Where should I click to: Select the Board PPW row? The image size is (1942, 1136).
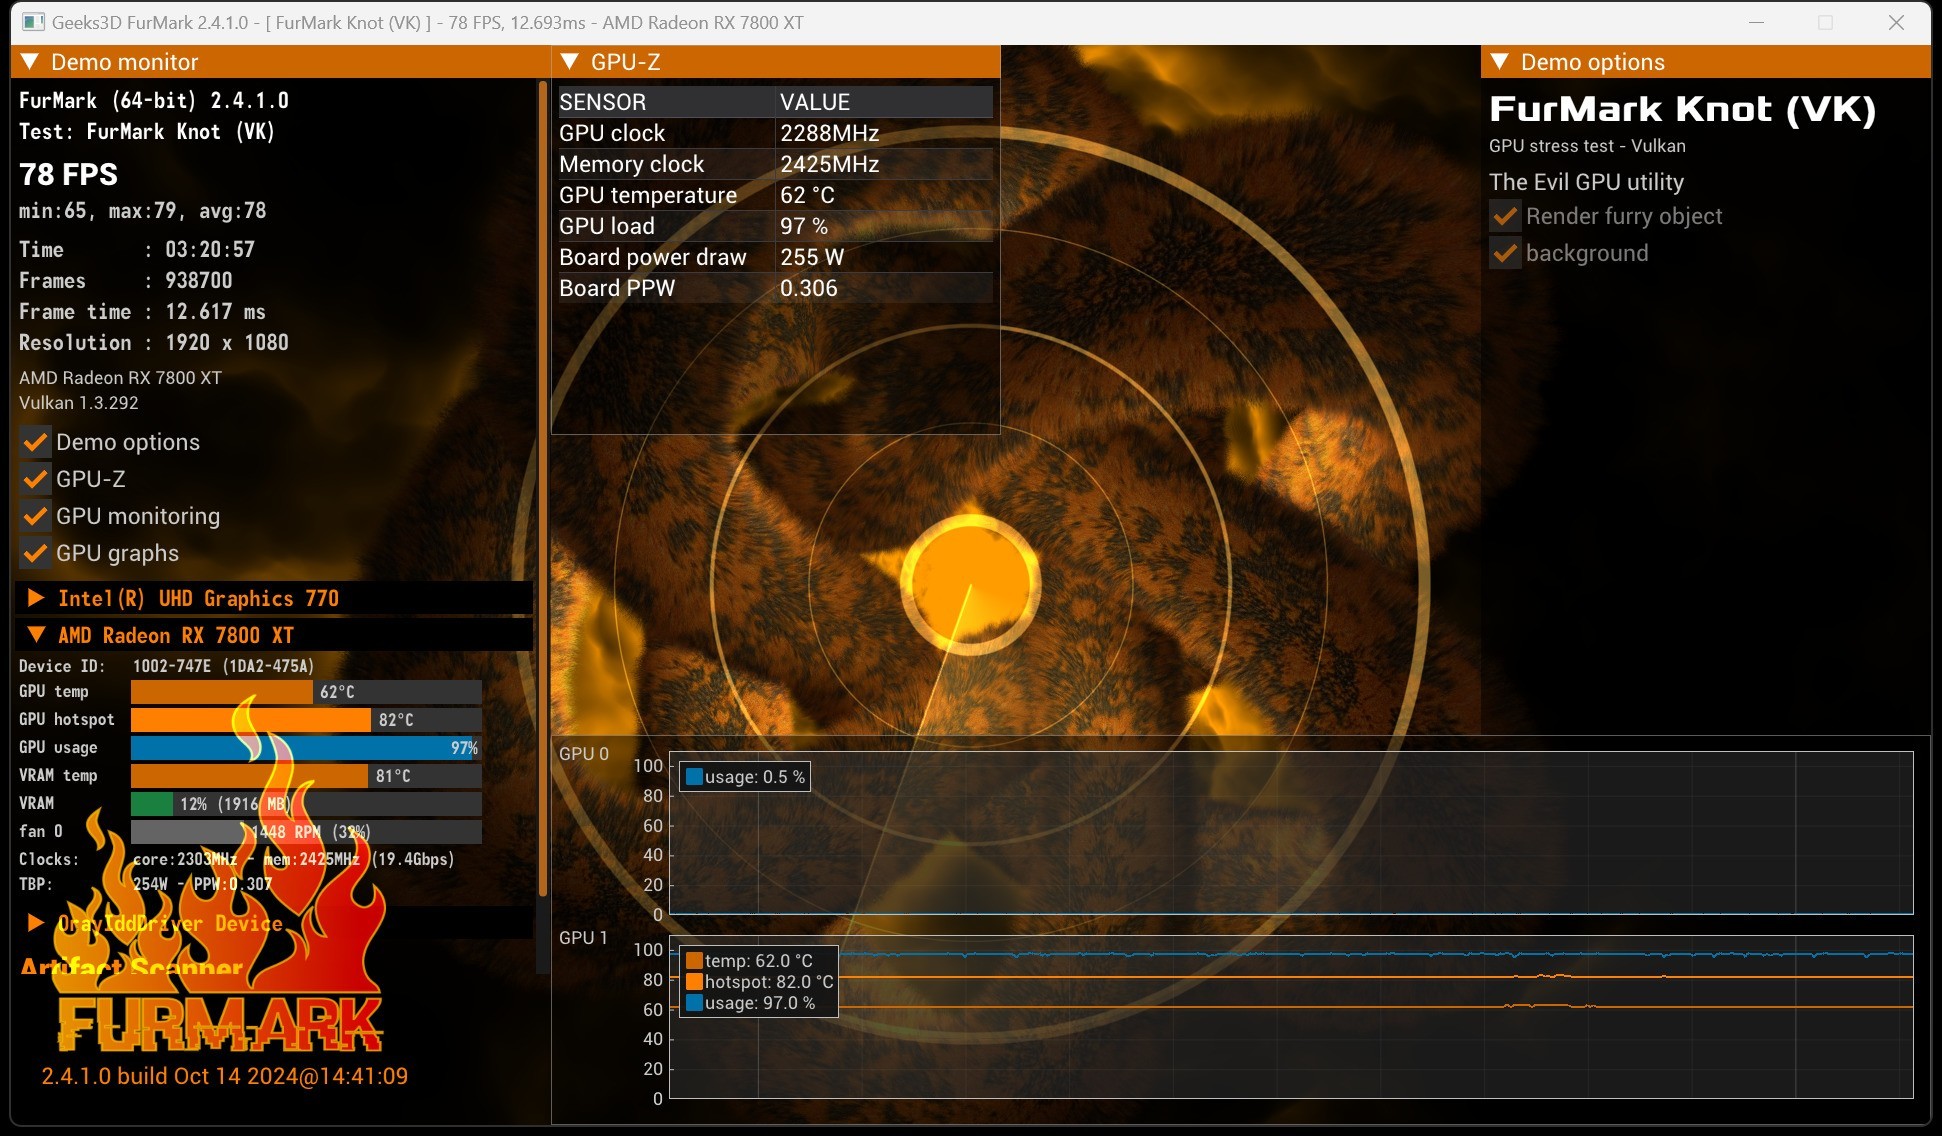coord(775,288)
